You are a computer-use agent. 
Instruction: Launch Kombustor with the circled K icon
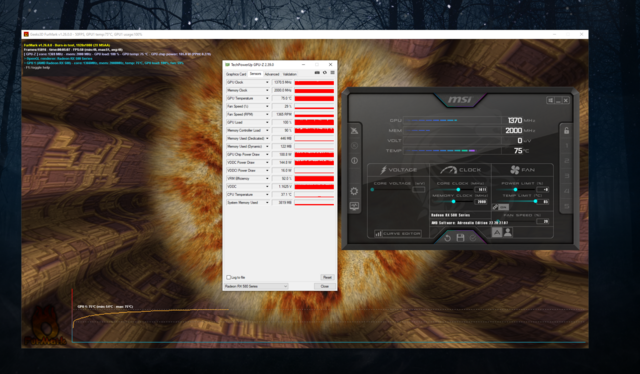tap(354, 146)
